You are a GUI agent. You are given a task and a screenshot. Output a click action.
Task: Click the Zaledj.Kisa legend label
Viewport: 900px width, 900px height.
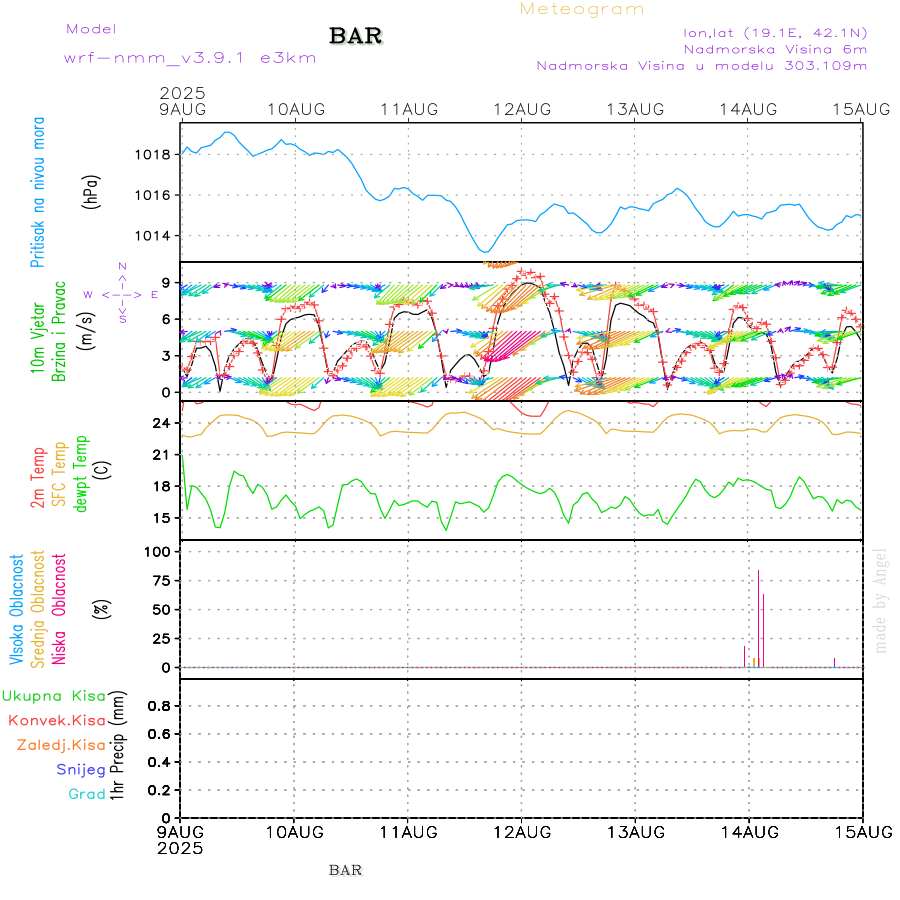click(61, 745)
